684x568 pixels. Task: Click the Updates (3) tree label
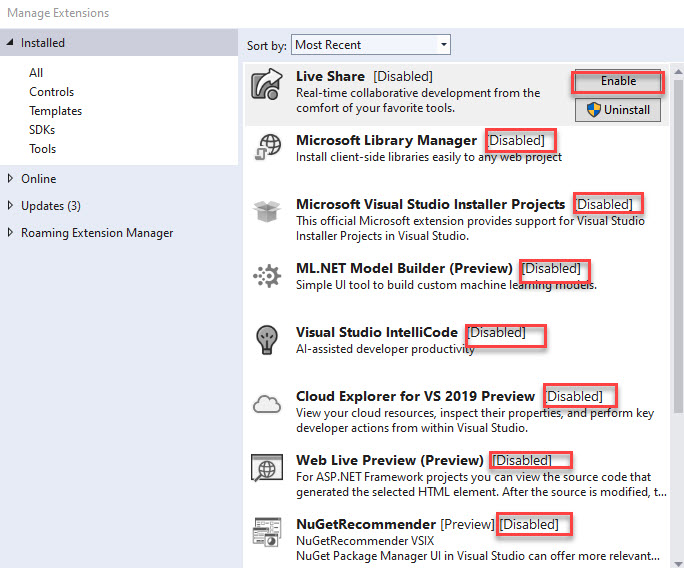[51, 206]
